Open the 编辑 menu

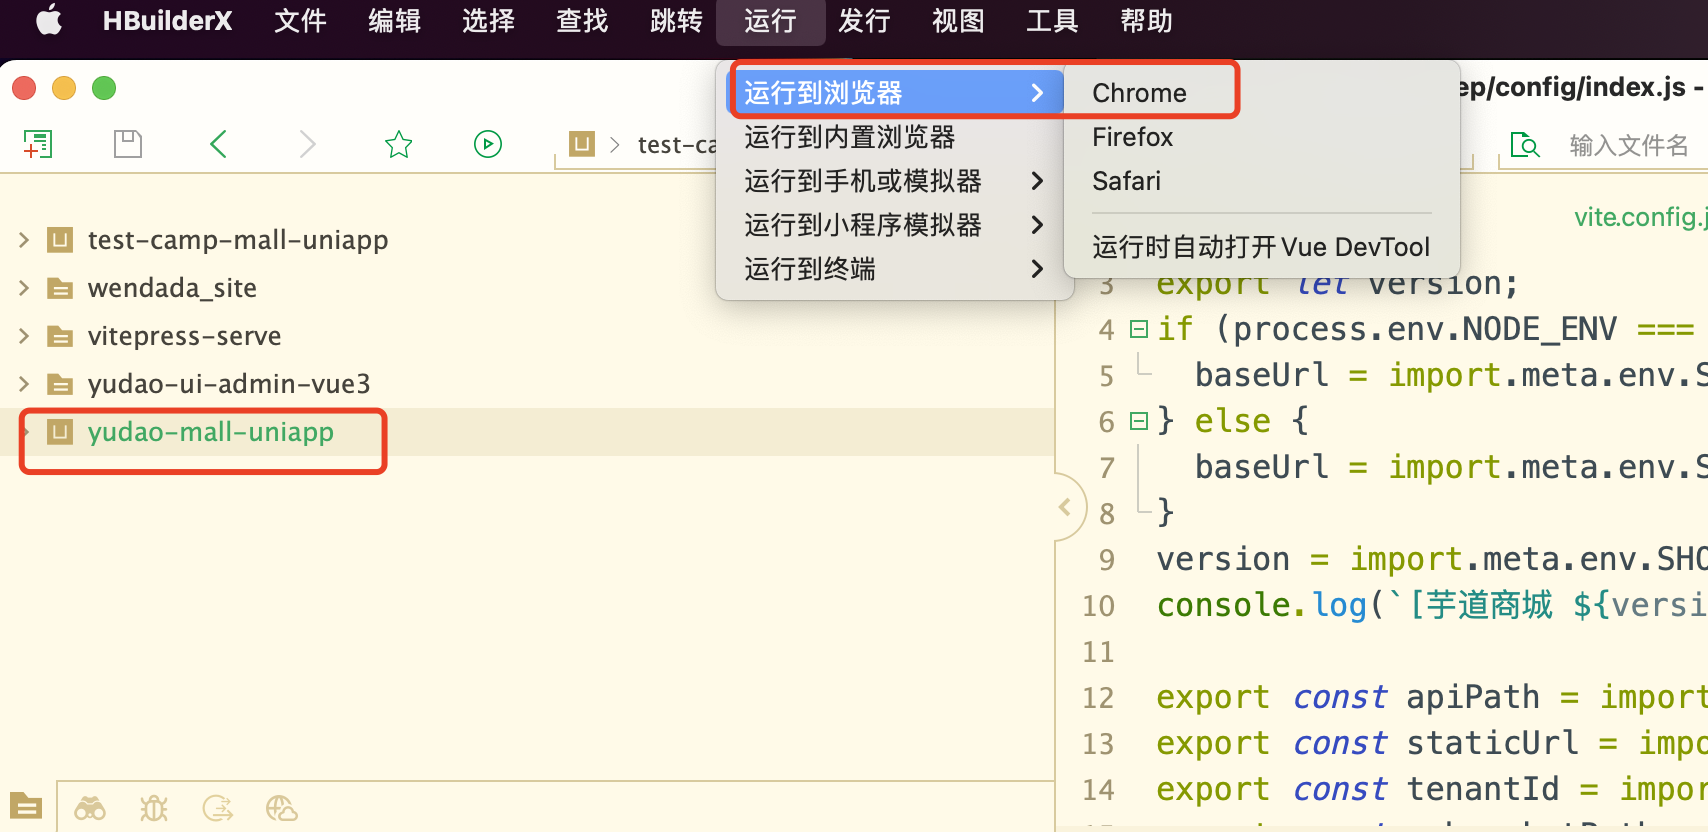(394, 20)
